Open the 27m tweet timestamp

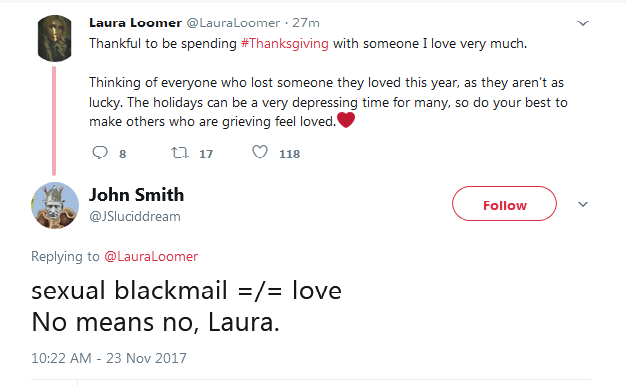[x=306, y=23]
